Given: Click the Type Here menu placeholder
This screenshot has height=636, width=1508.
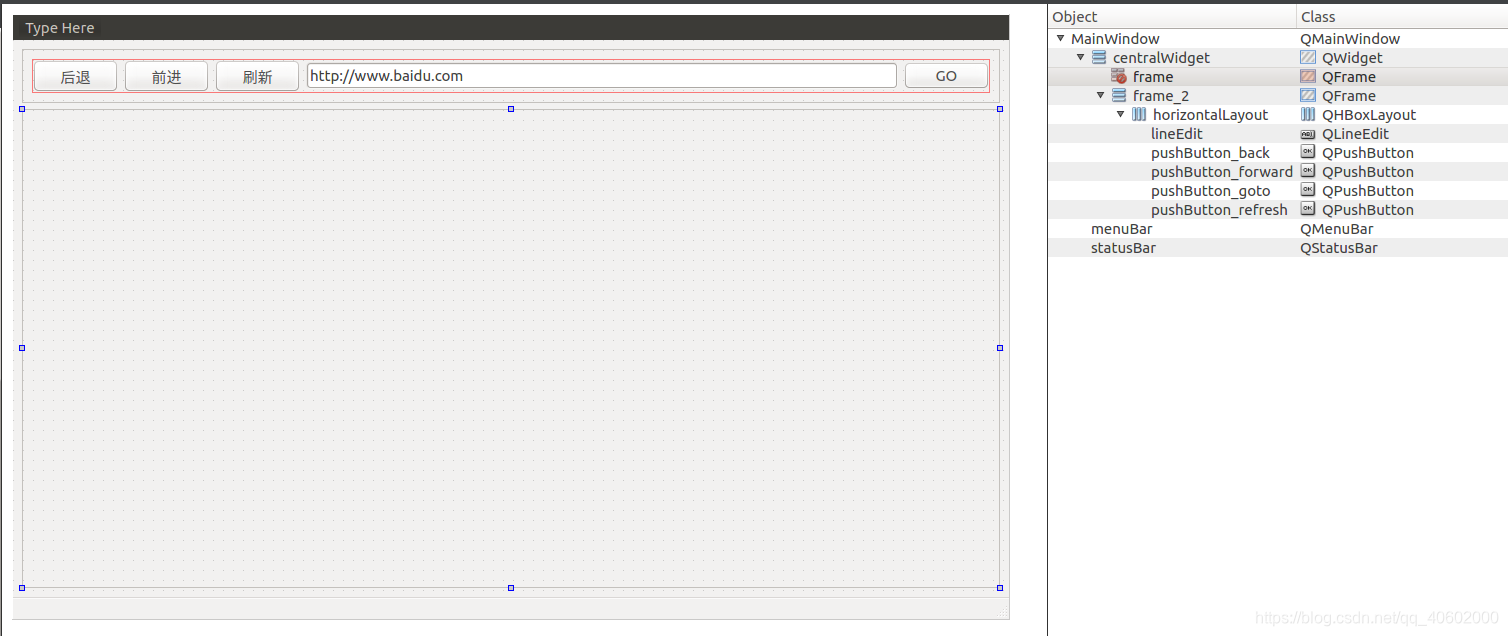Looking at the screenshot, I should click(x=59, y=27).
